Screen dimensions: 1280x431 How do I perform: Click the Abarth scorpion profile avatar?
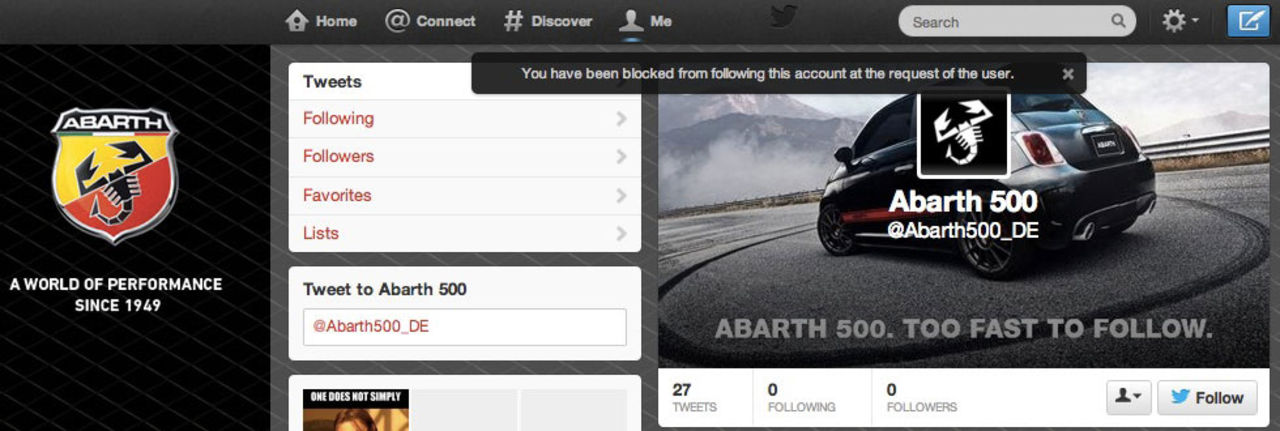pos(963,135)
